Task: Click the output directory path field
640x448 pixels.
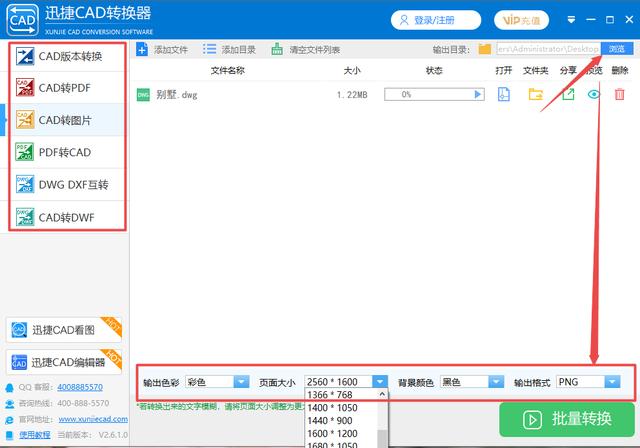Action: click(x=548, y=49)
